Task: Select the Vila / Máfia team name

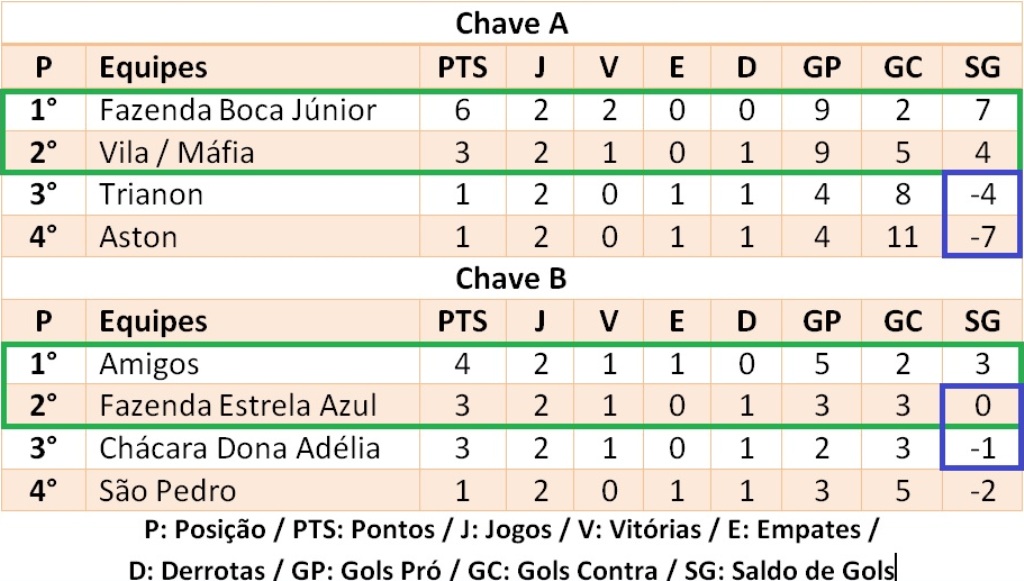Action: [177, 153]
